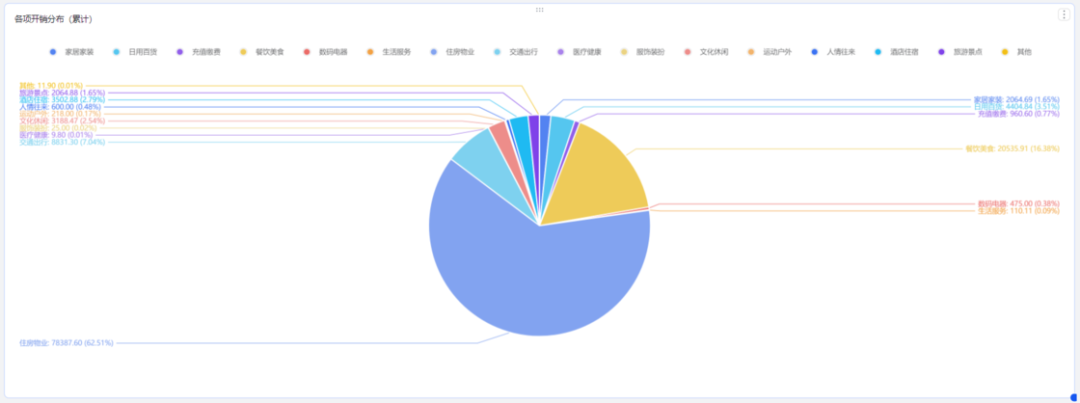Click data label 家居家装: 2064.69 (1.65%)
This screenshot has height=403, width=1080.
(1017, 100)
